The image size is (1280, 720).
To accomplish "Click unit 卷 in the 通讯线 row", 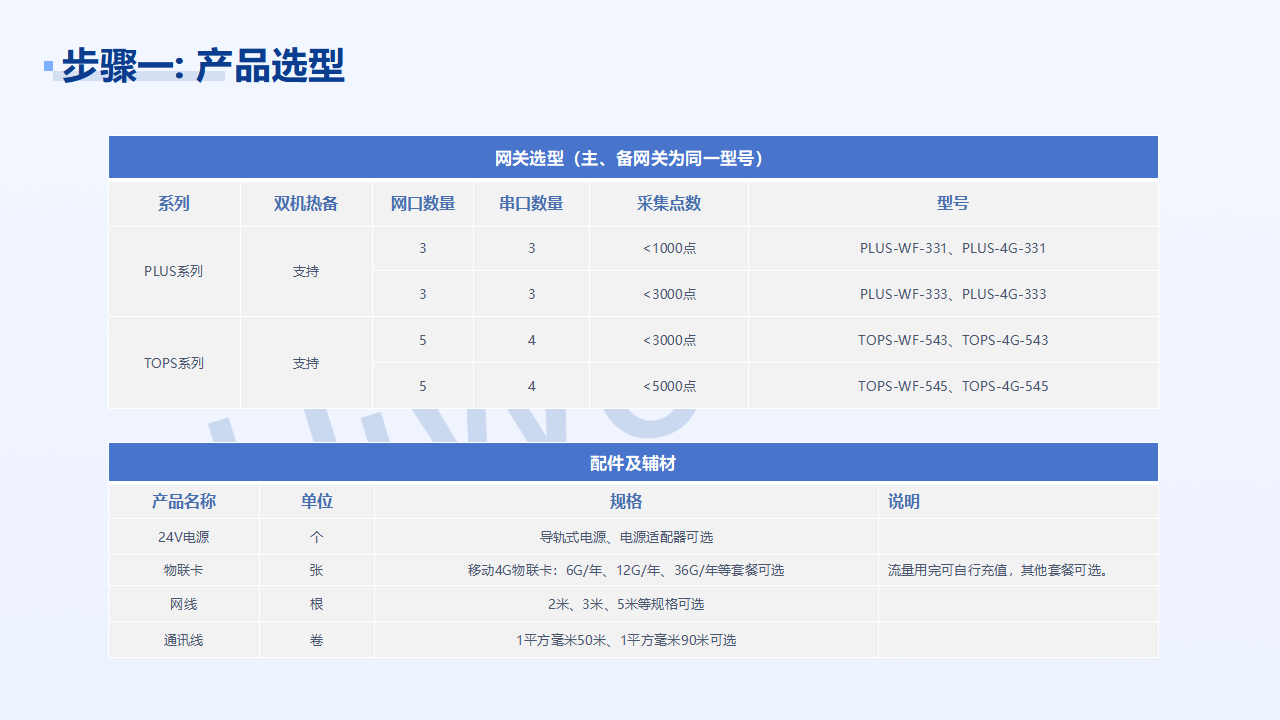I will pos(317,640).
